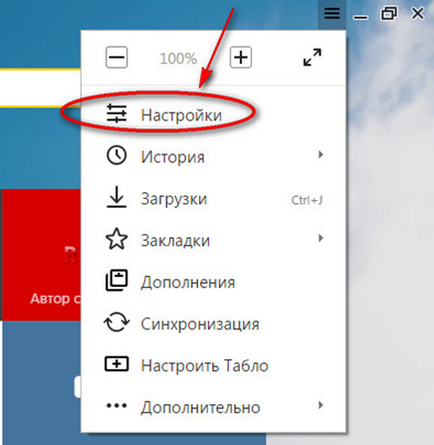Close the browser window
Screen dimensions: 434x445
[x=417, y=14]
